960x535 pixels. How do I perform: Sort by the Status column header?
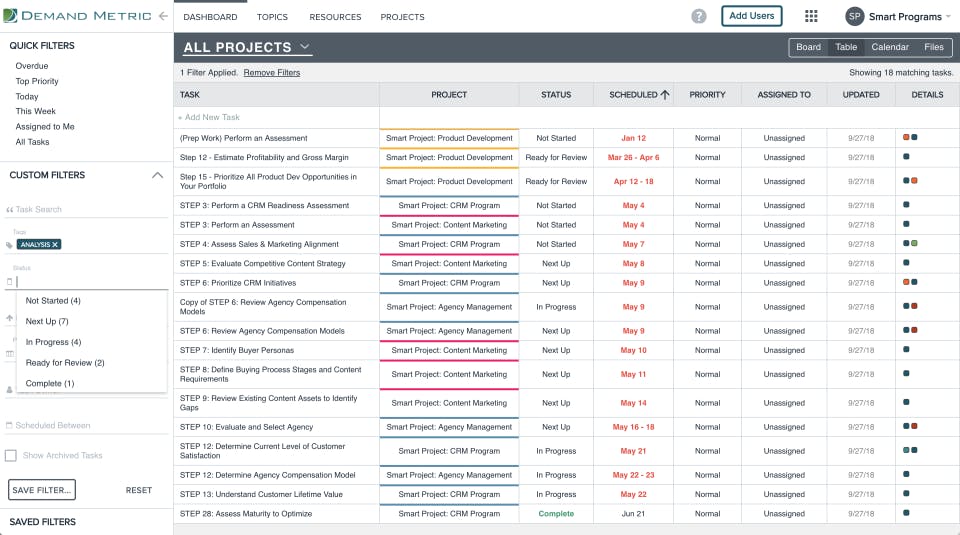(556, 95)
